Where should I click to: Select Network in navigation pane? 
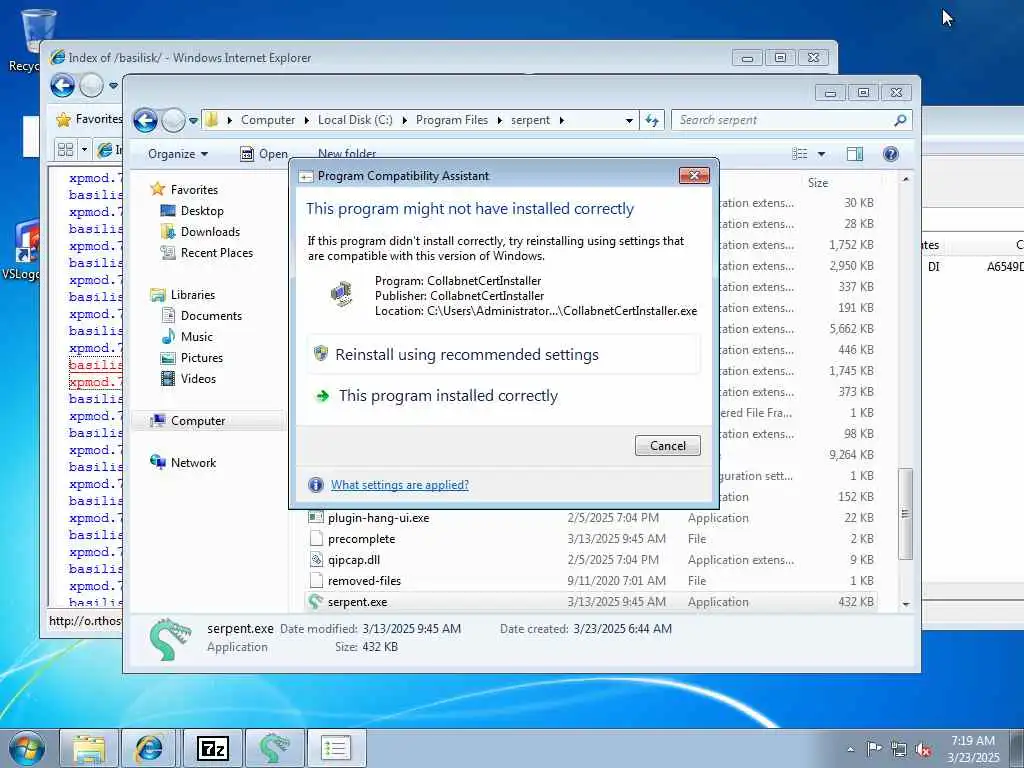point(183,462)
